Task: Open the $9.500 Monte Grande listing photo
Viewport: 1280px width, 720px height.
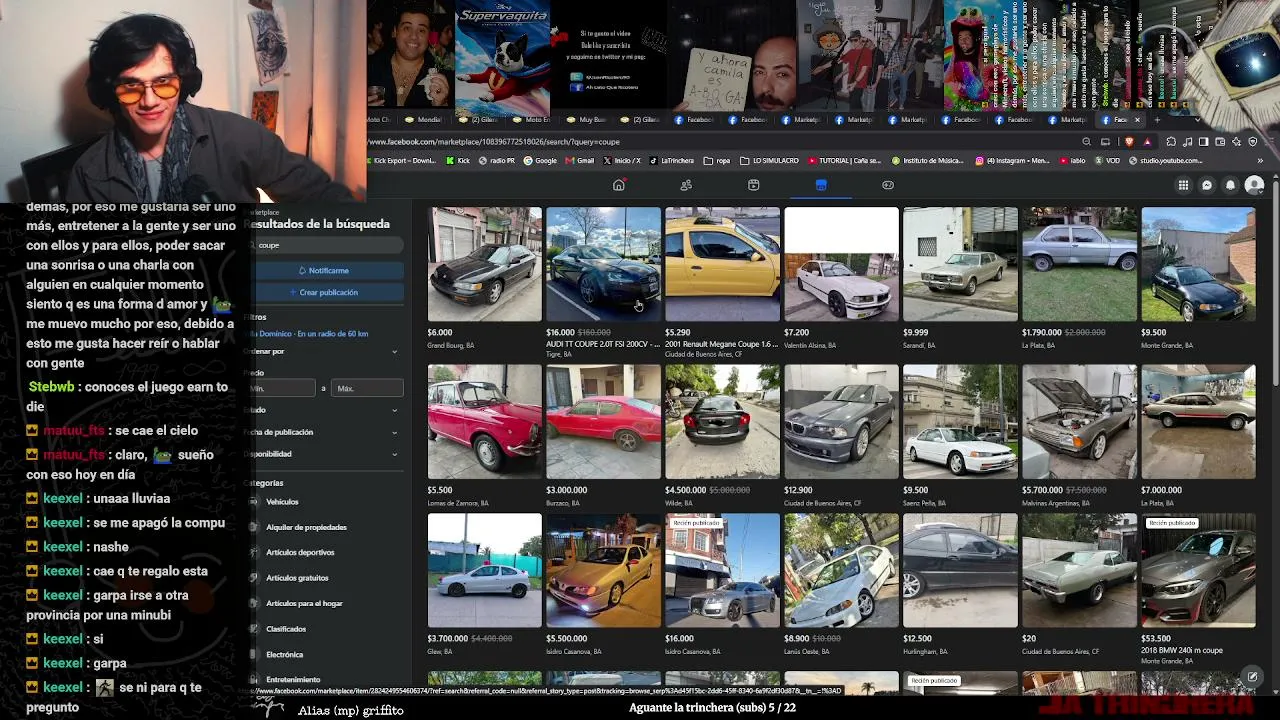Action: 1198,264
